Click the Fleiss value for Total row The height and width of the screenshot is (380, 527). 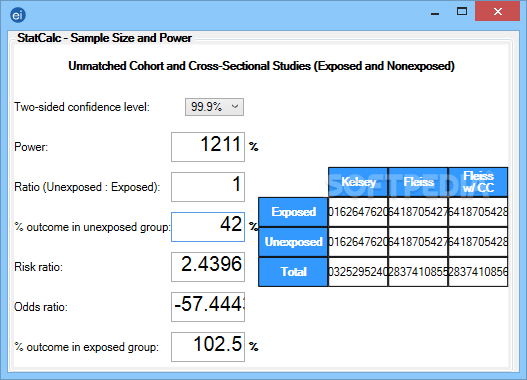coord(418,272)
